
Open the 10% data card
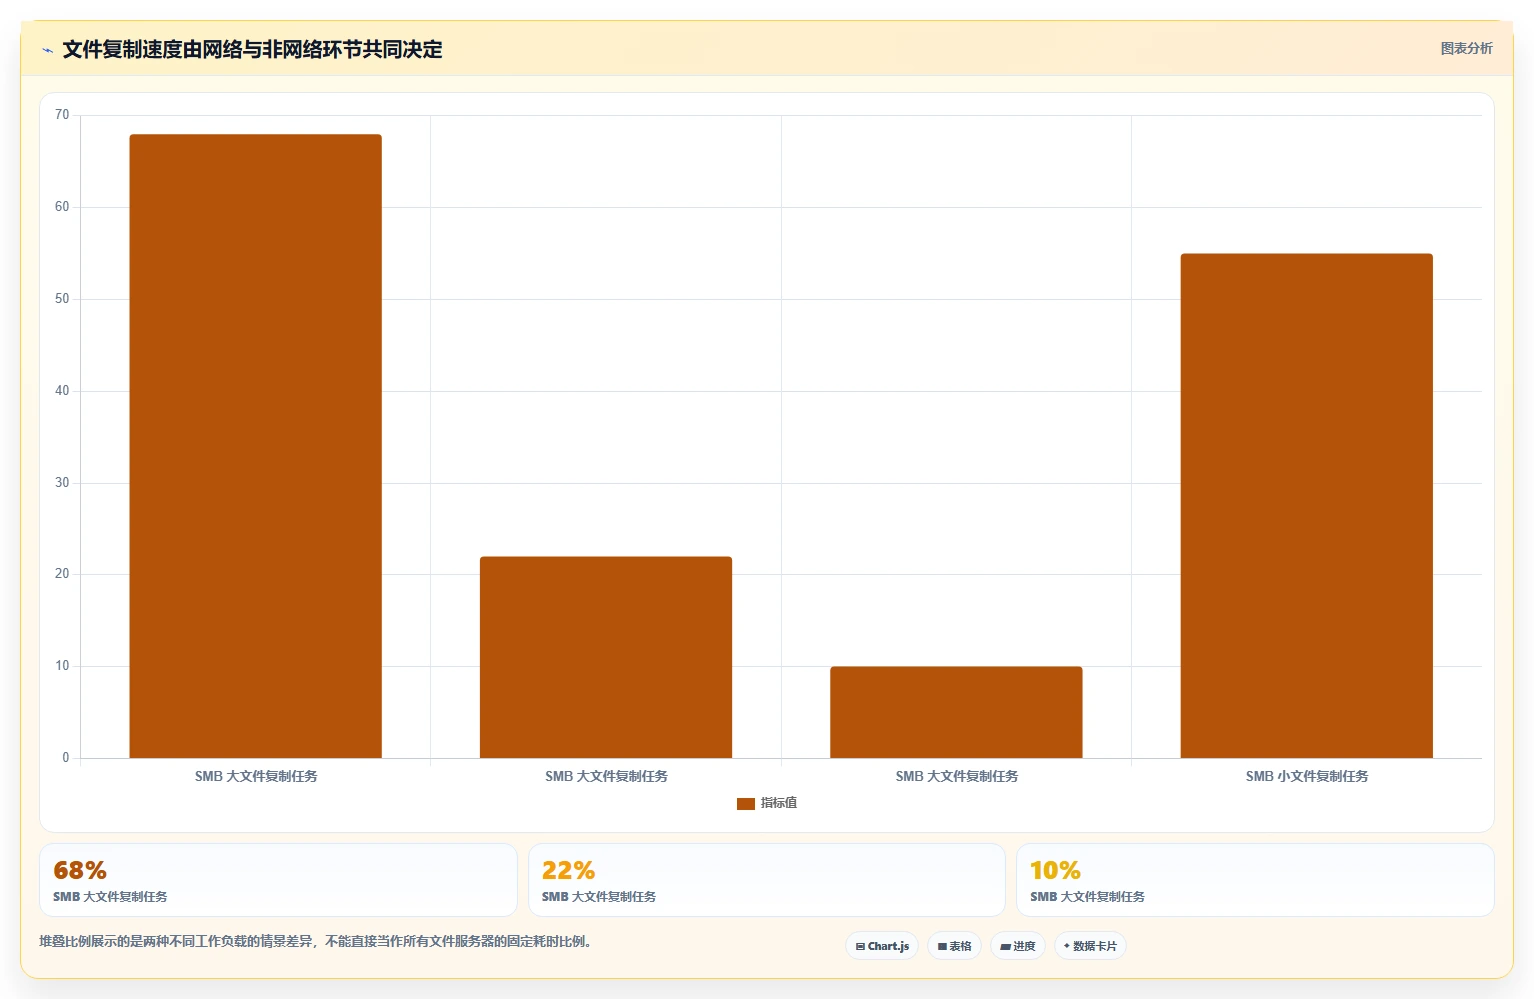(1255, 880)
